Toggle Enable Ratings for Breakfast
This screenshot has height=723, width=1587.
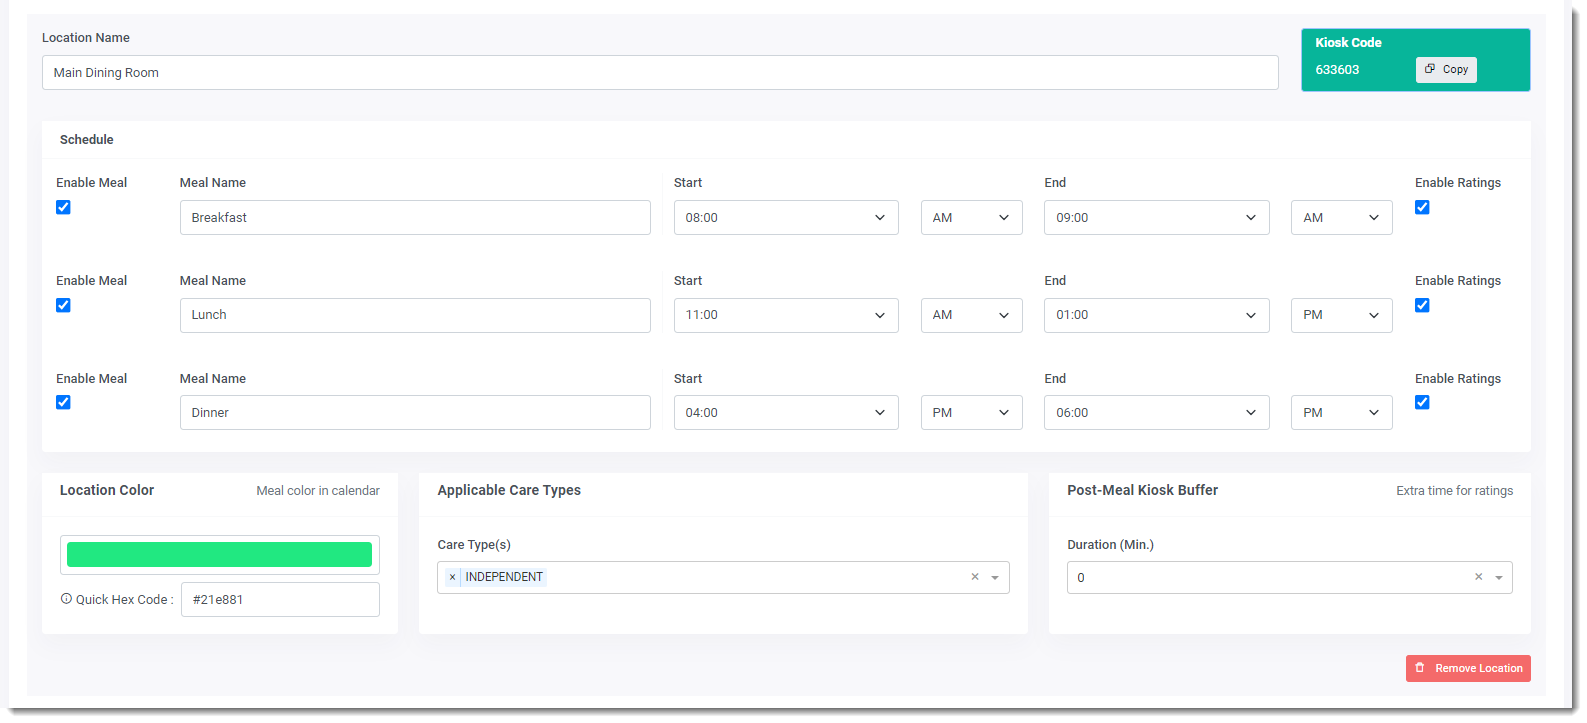click(x=1422, y=207)
